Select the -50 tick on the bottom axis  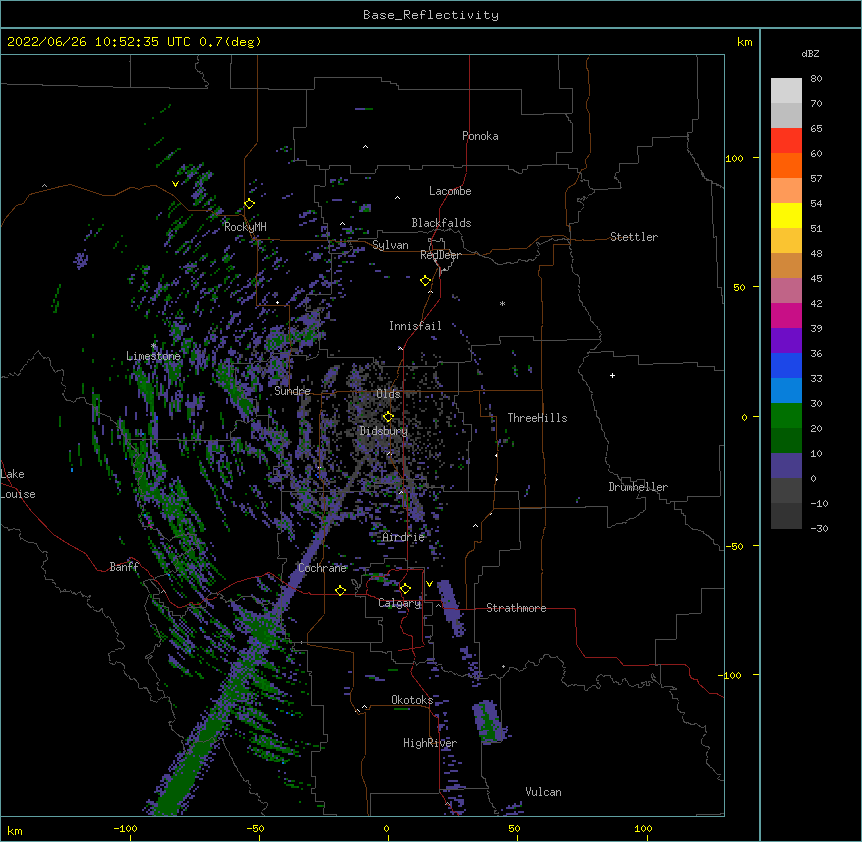tap(255, 829)
